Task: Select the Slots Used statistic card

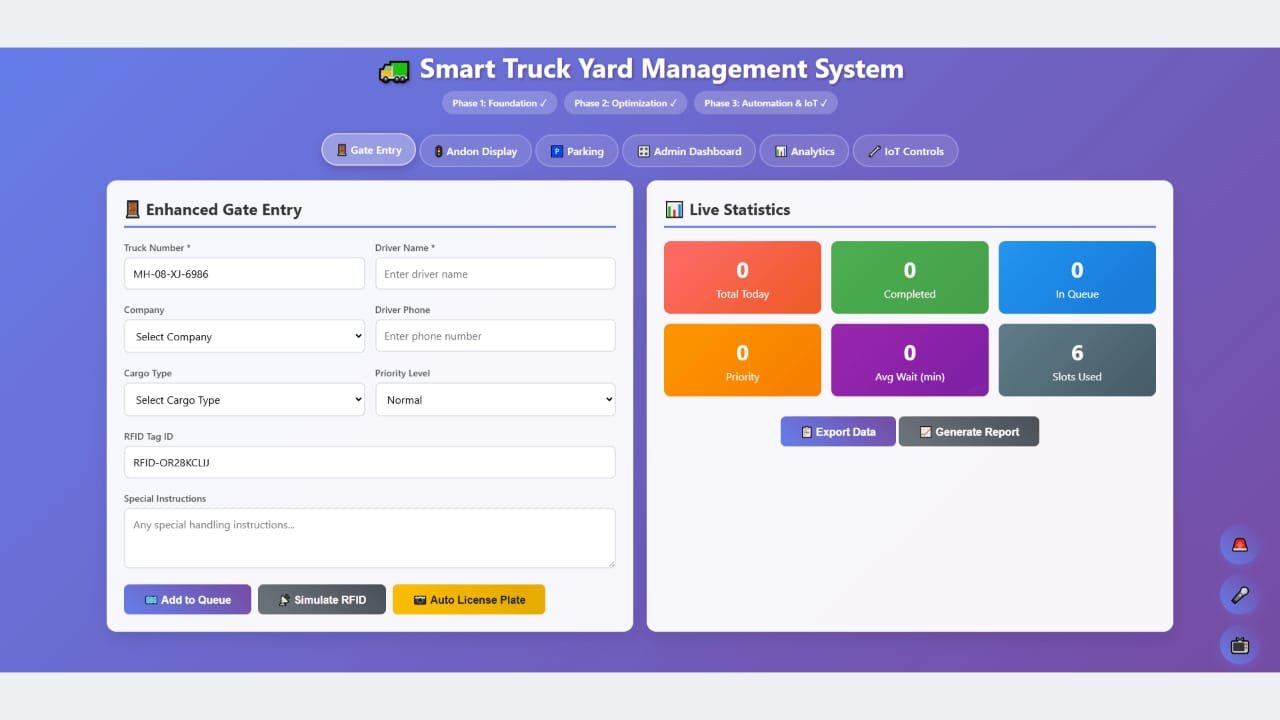Action: point(1077,360)
